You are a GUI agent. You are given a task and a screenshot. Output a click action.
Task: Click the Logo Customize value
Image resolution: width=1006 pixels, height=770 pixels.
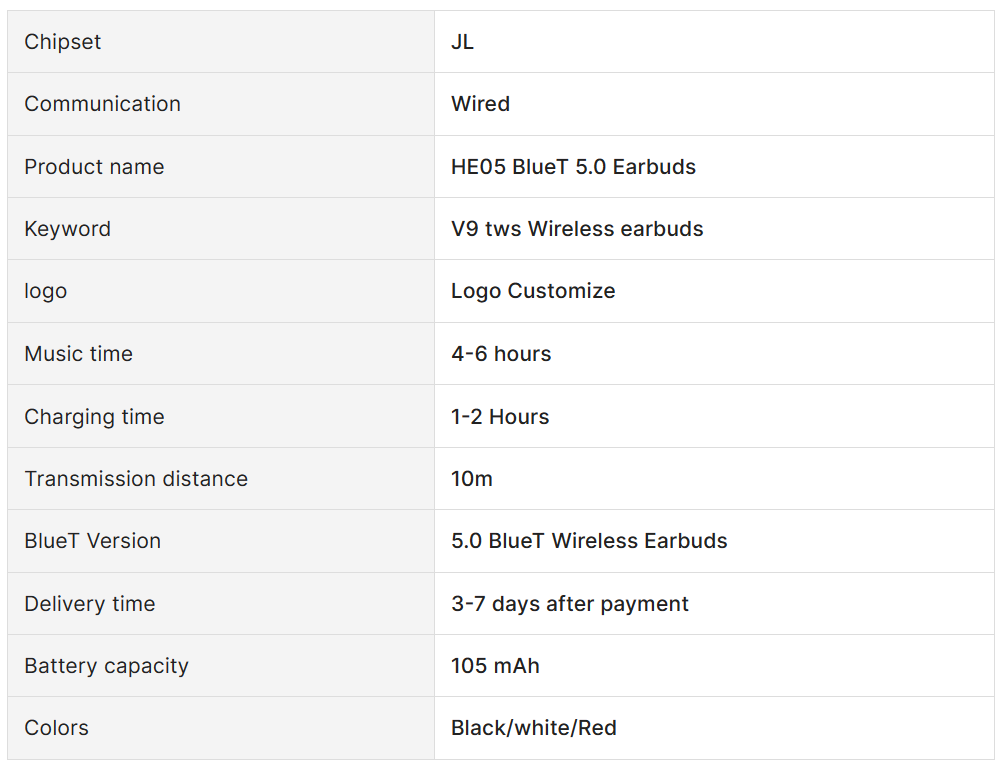[533, 291]
